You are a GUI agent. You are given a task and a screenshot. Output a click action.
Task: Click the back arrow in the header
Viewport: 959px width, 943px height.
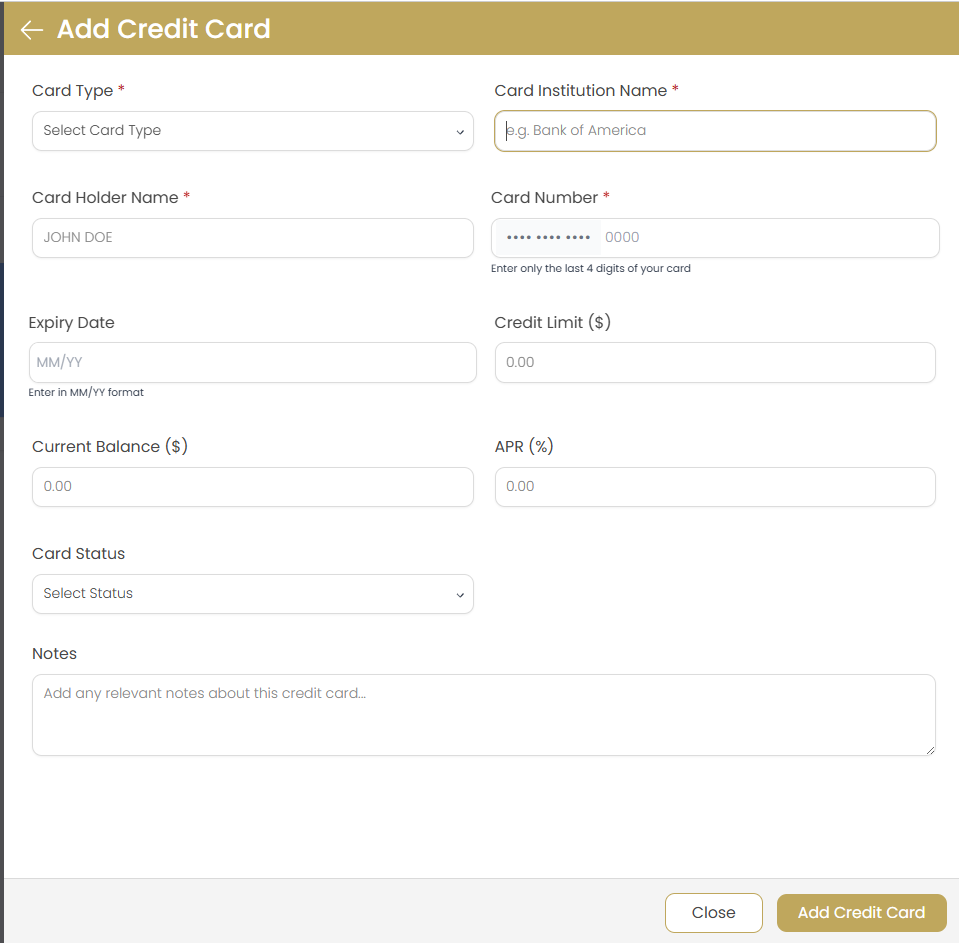[31, 29]
